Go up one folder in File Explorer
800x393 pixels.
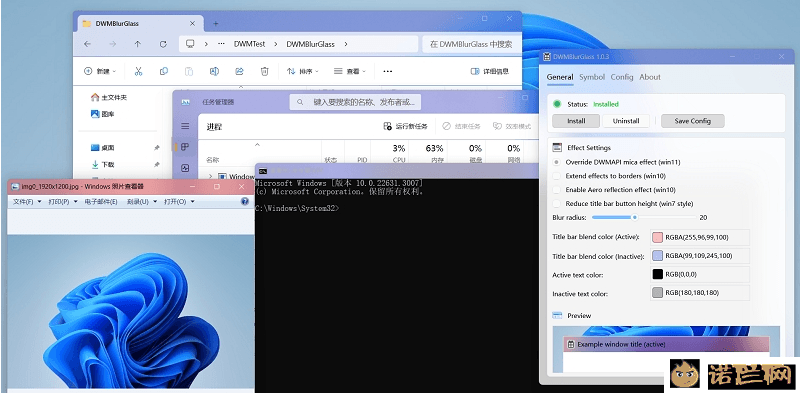[137, 44]
